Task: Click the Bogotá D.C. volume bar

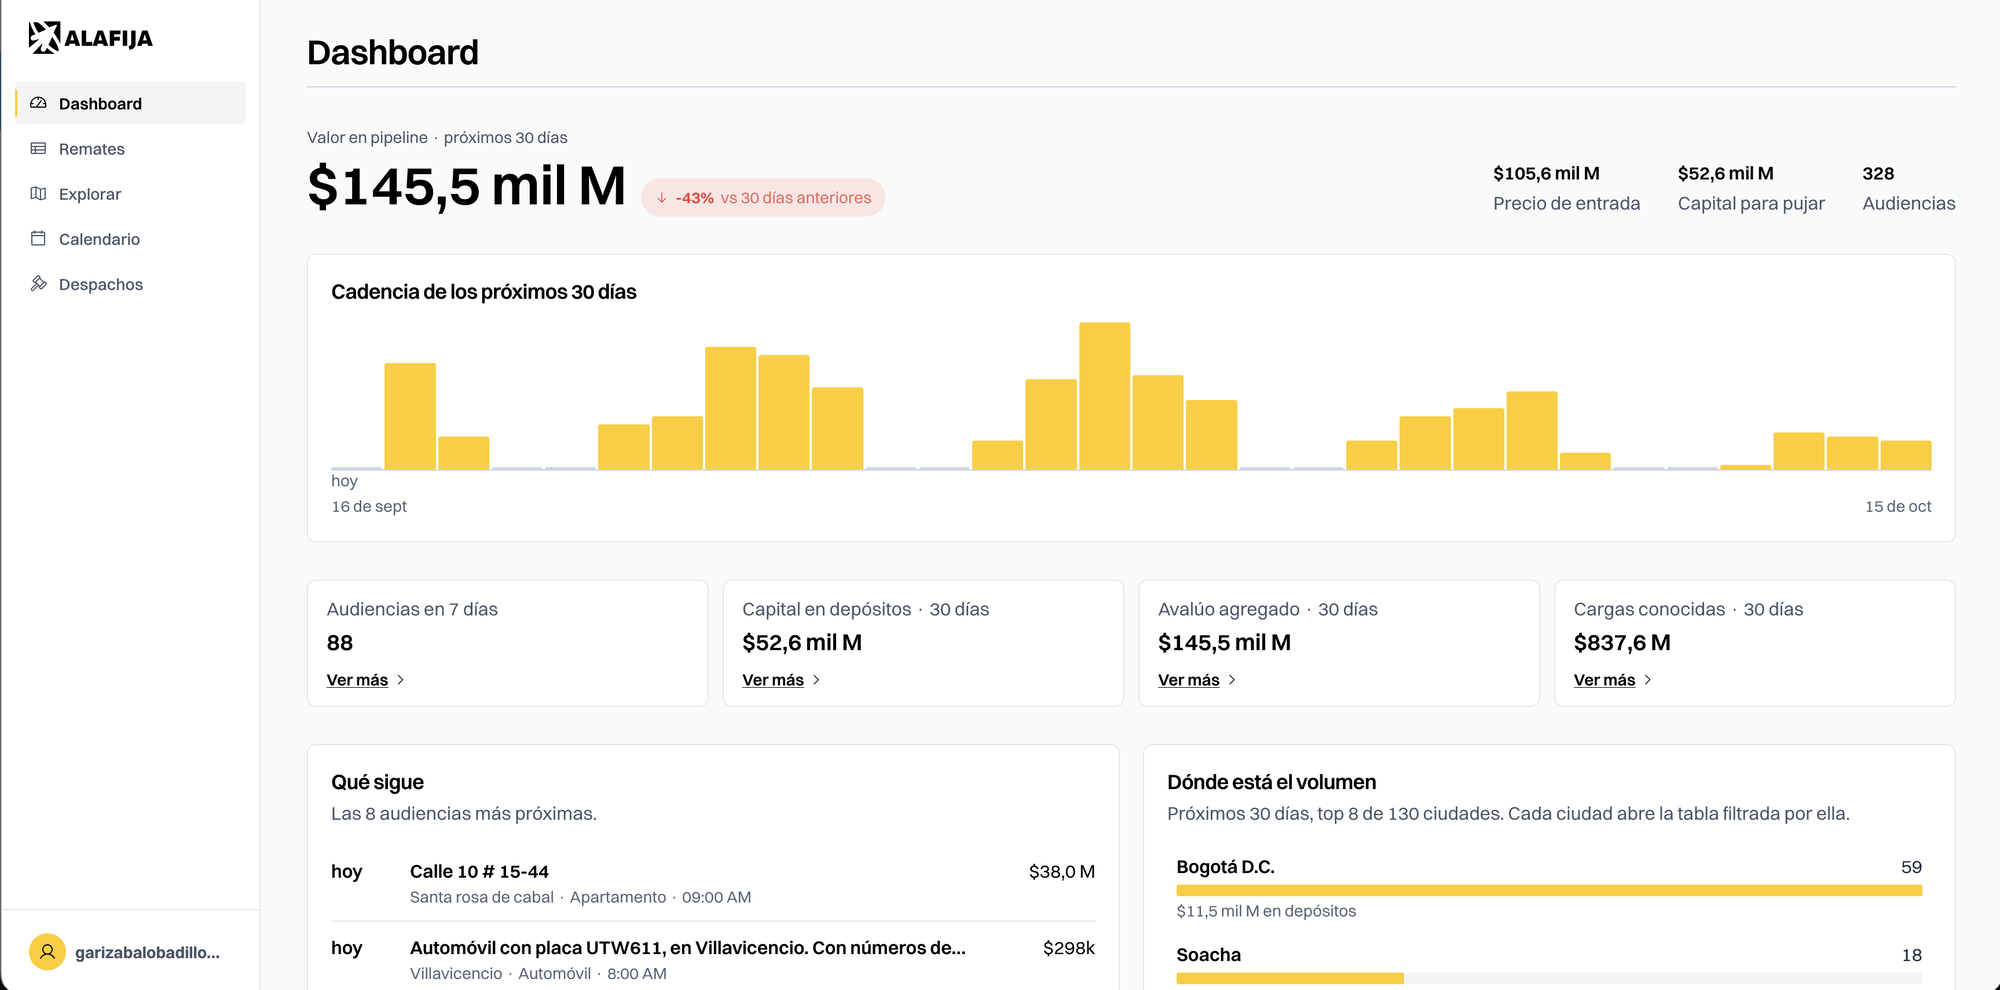Action: (1549, 890)
